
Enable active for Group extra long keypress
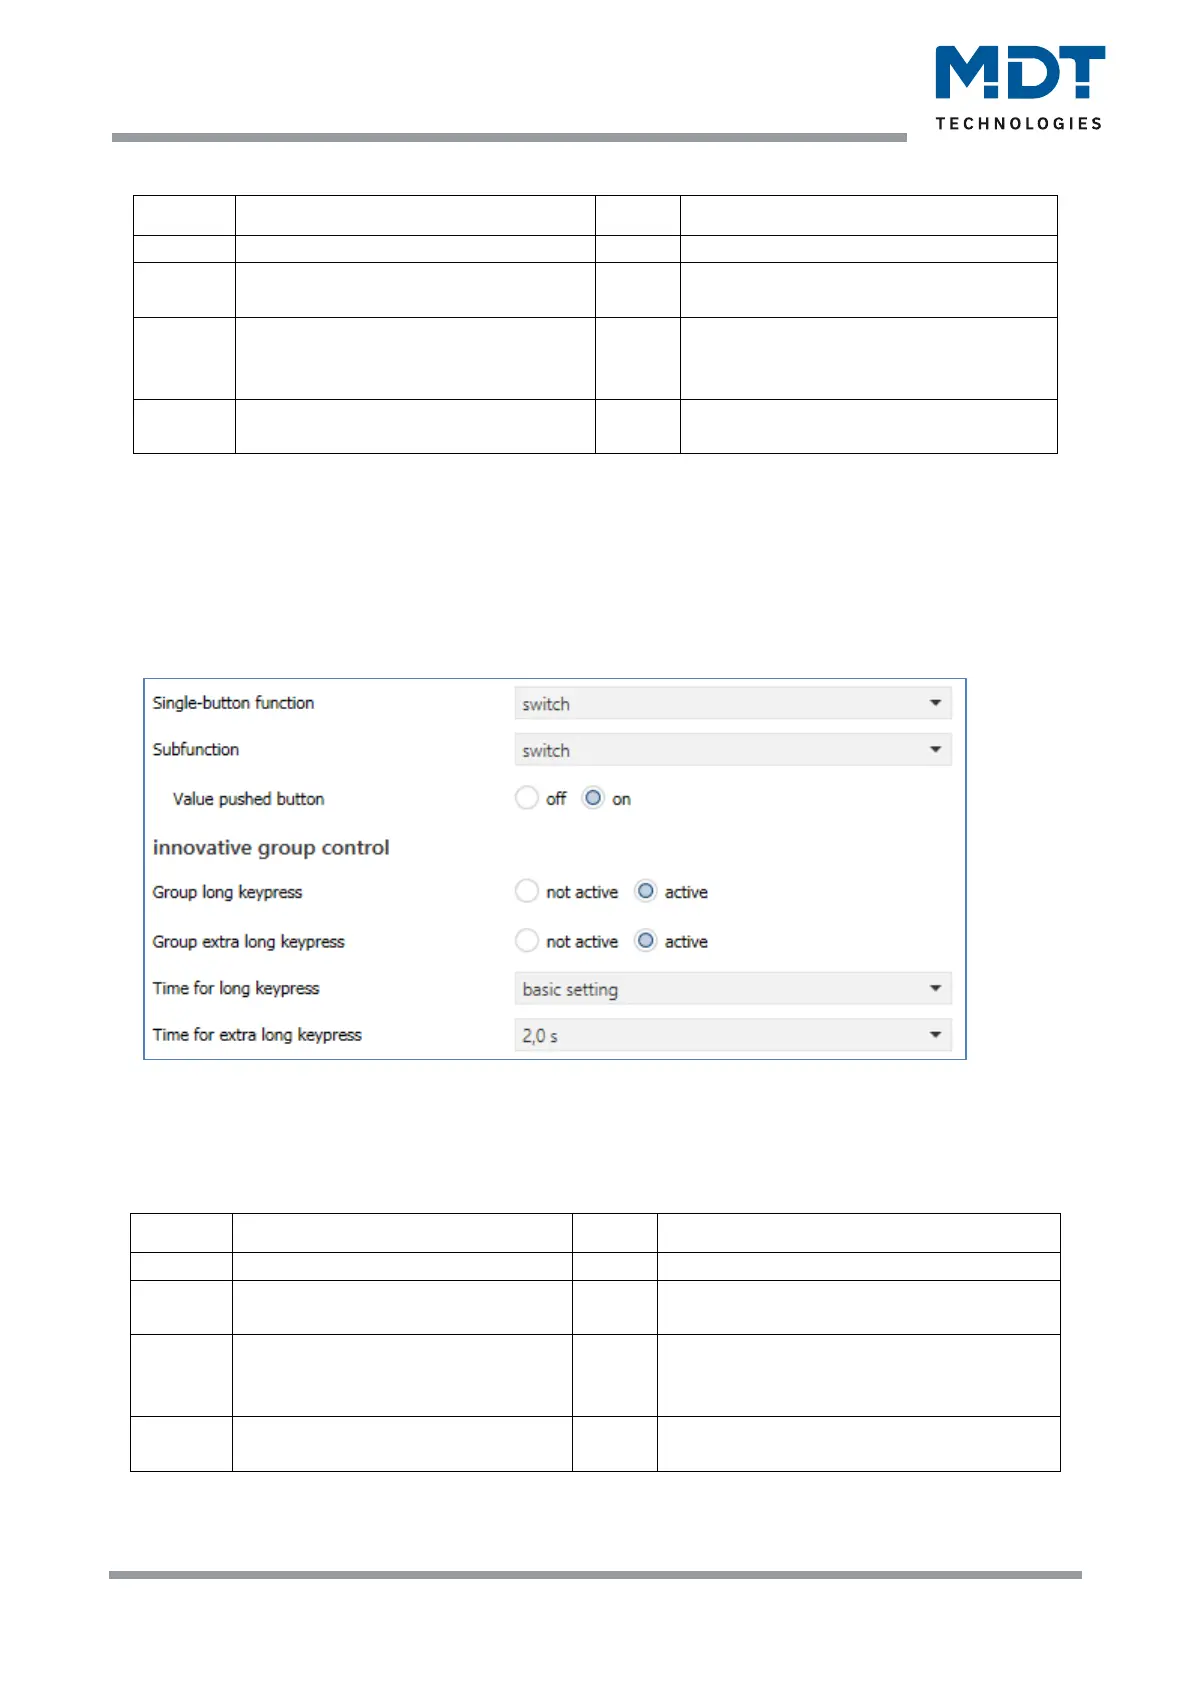tap(646, 941)
